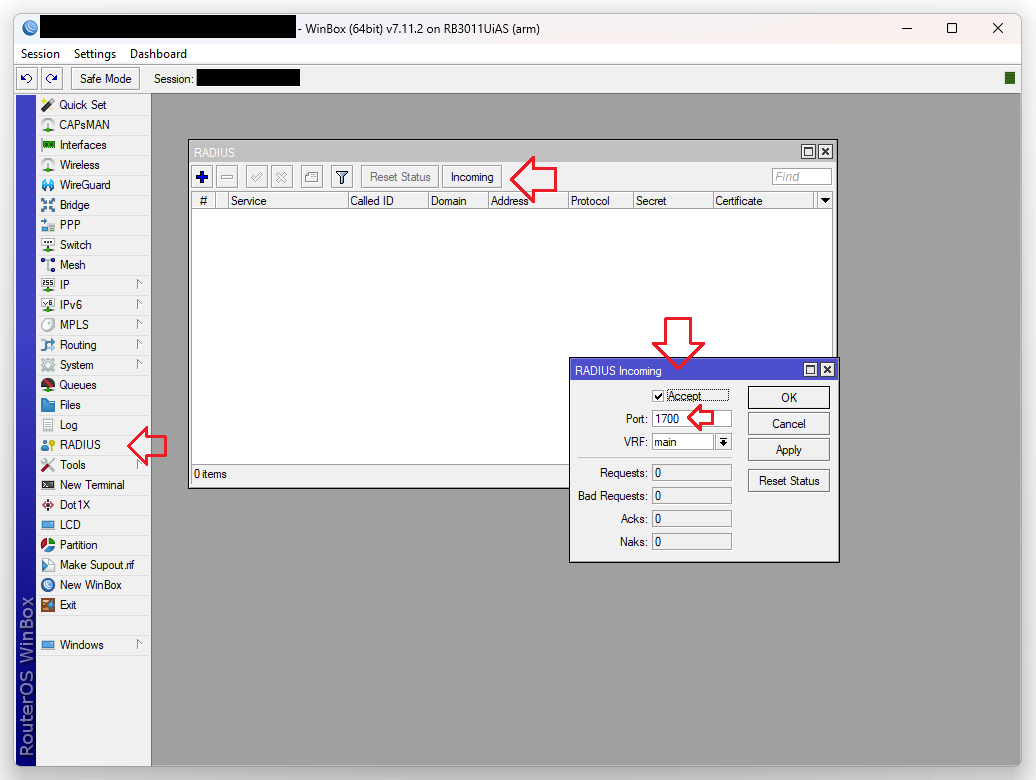1036x780 pixels.
Task: Toggle the Accept checkbox in RADIUS Incoming
Action: pos(658,396)
